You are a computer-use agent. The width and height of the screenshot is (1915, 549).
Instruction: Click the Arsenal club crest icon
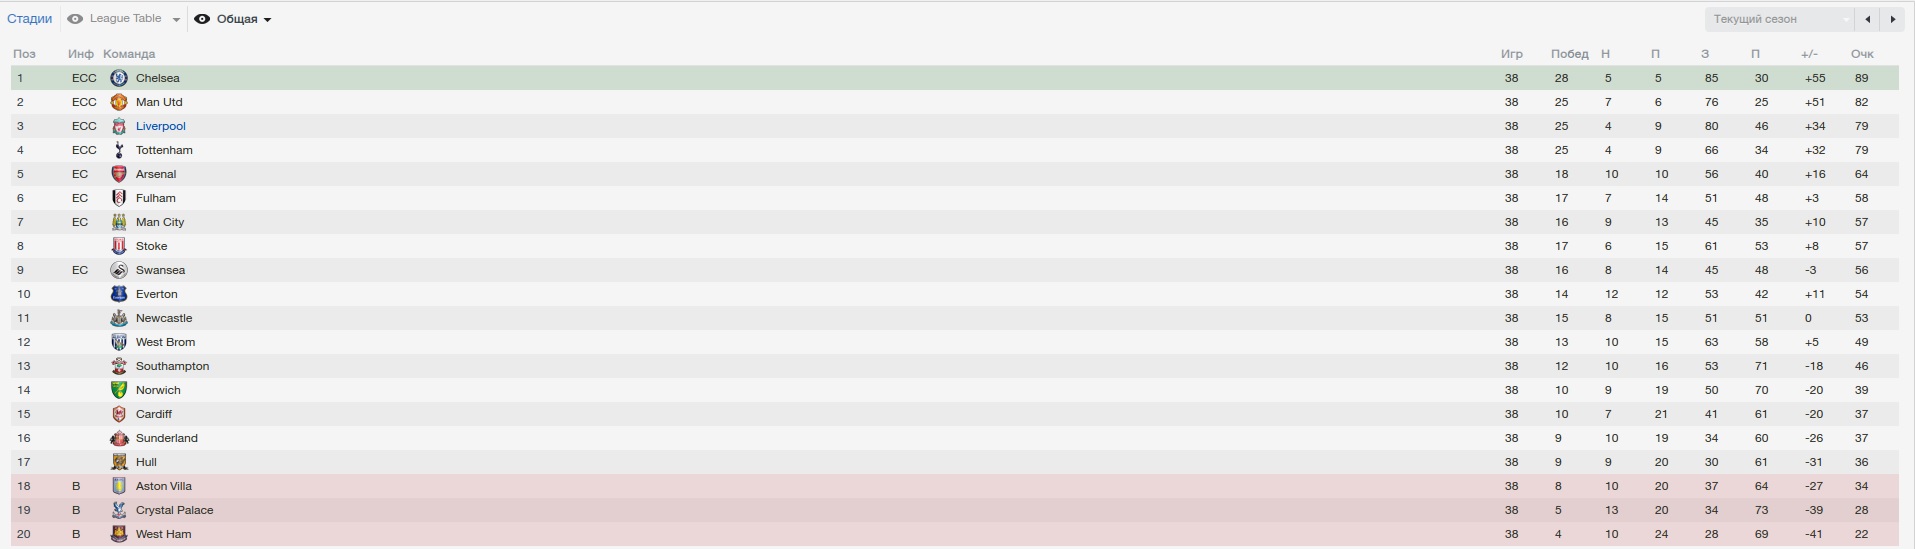(119, 174)
